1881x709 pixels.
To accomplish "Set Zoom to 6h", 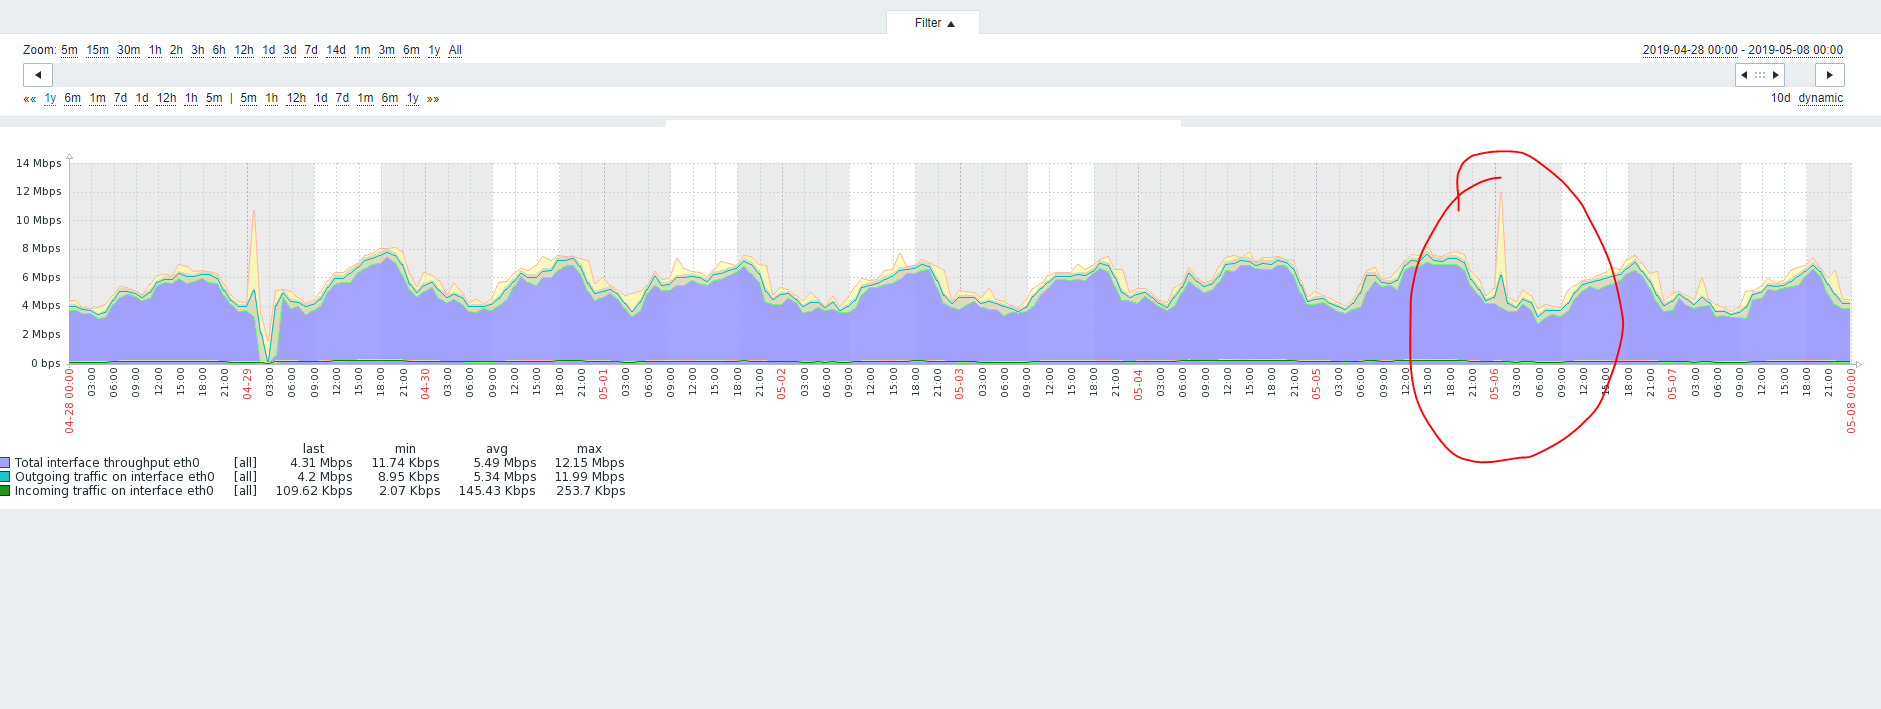I will [x=219, y=50].
